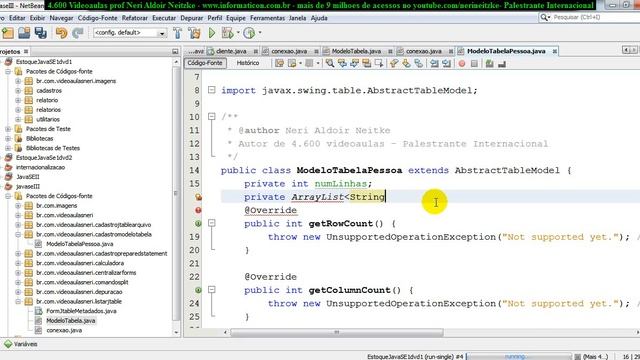640x360 pixels.
Task: Open the Variáveis panel tab at the bottom
Action: 20,344
